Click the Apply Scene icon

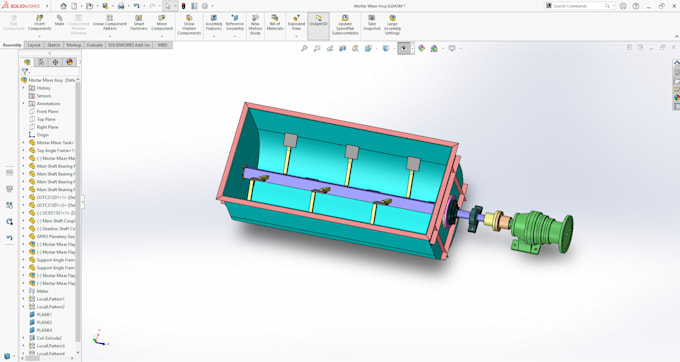pos(434,49)
